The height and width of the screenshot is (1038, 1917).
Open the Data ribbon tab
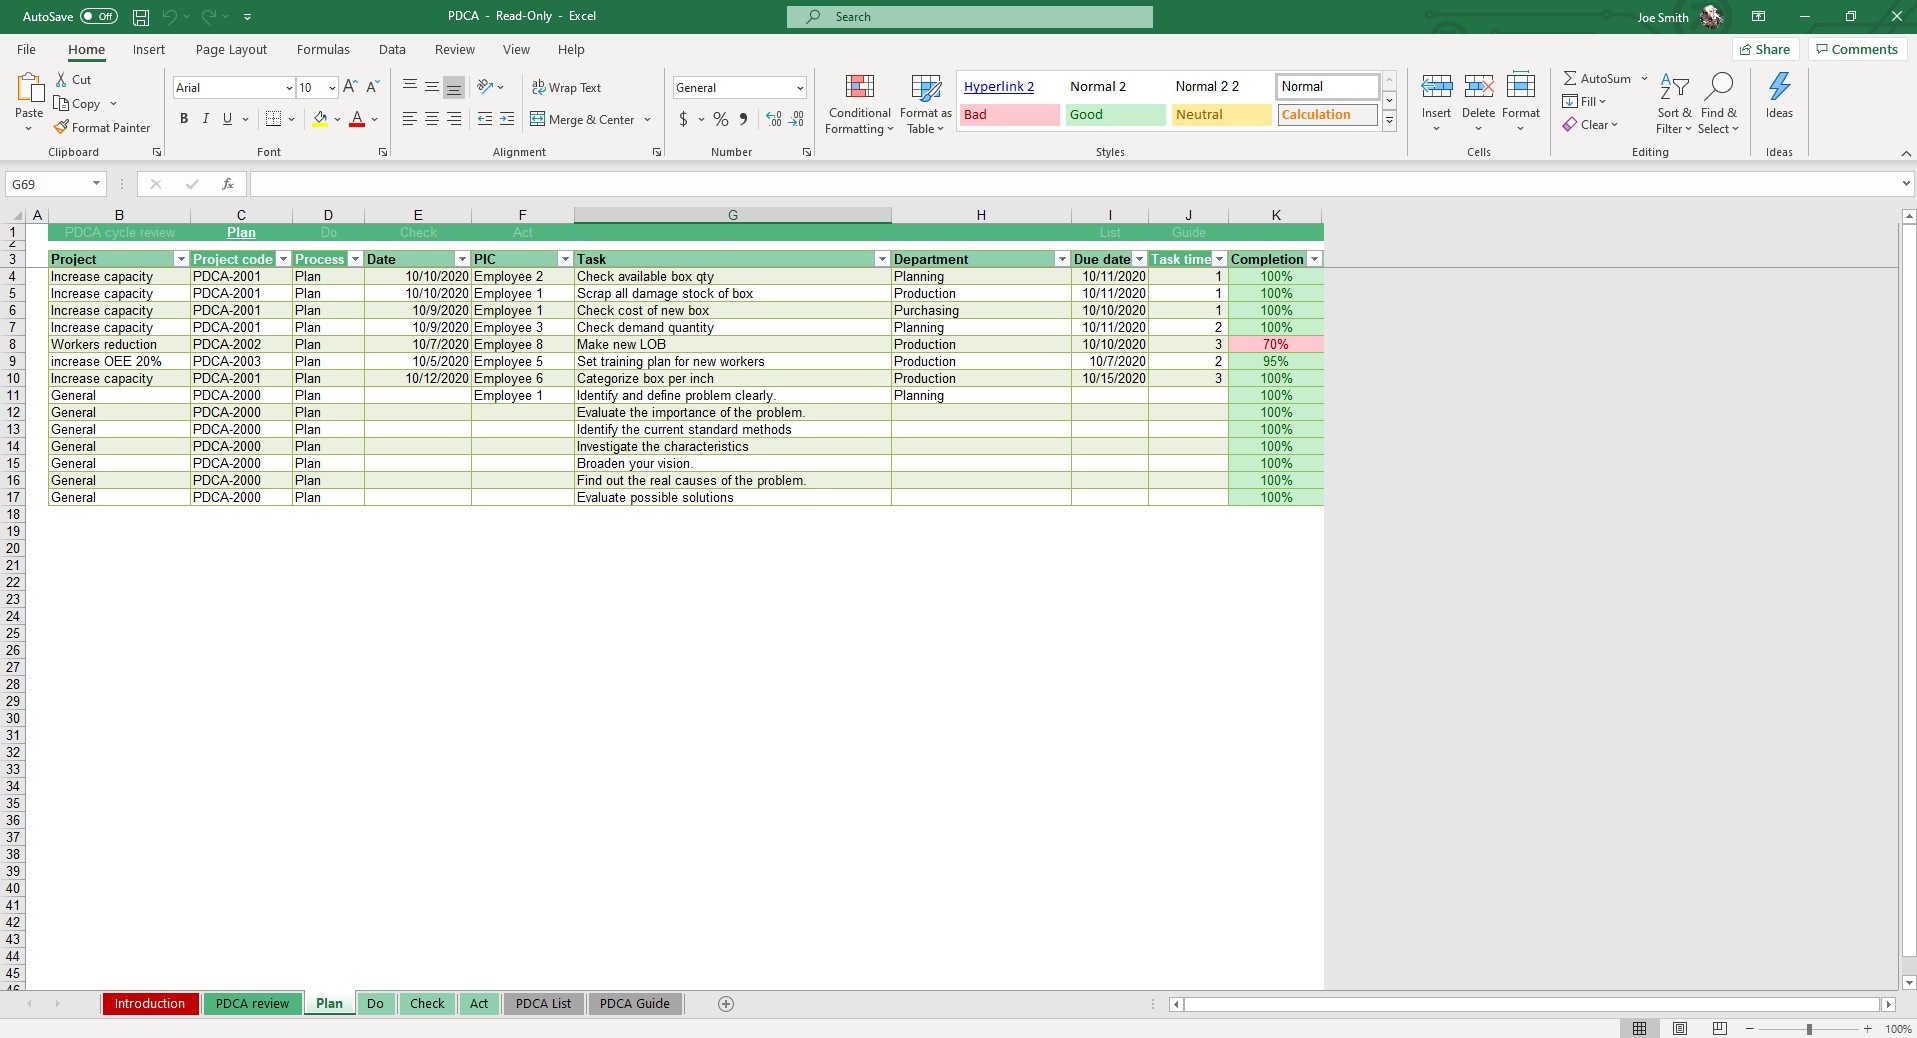(392, 50)
